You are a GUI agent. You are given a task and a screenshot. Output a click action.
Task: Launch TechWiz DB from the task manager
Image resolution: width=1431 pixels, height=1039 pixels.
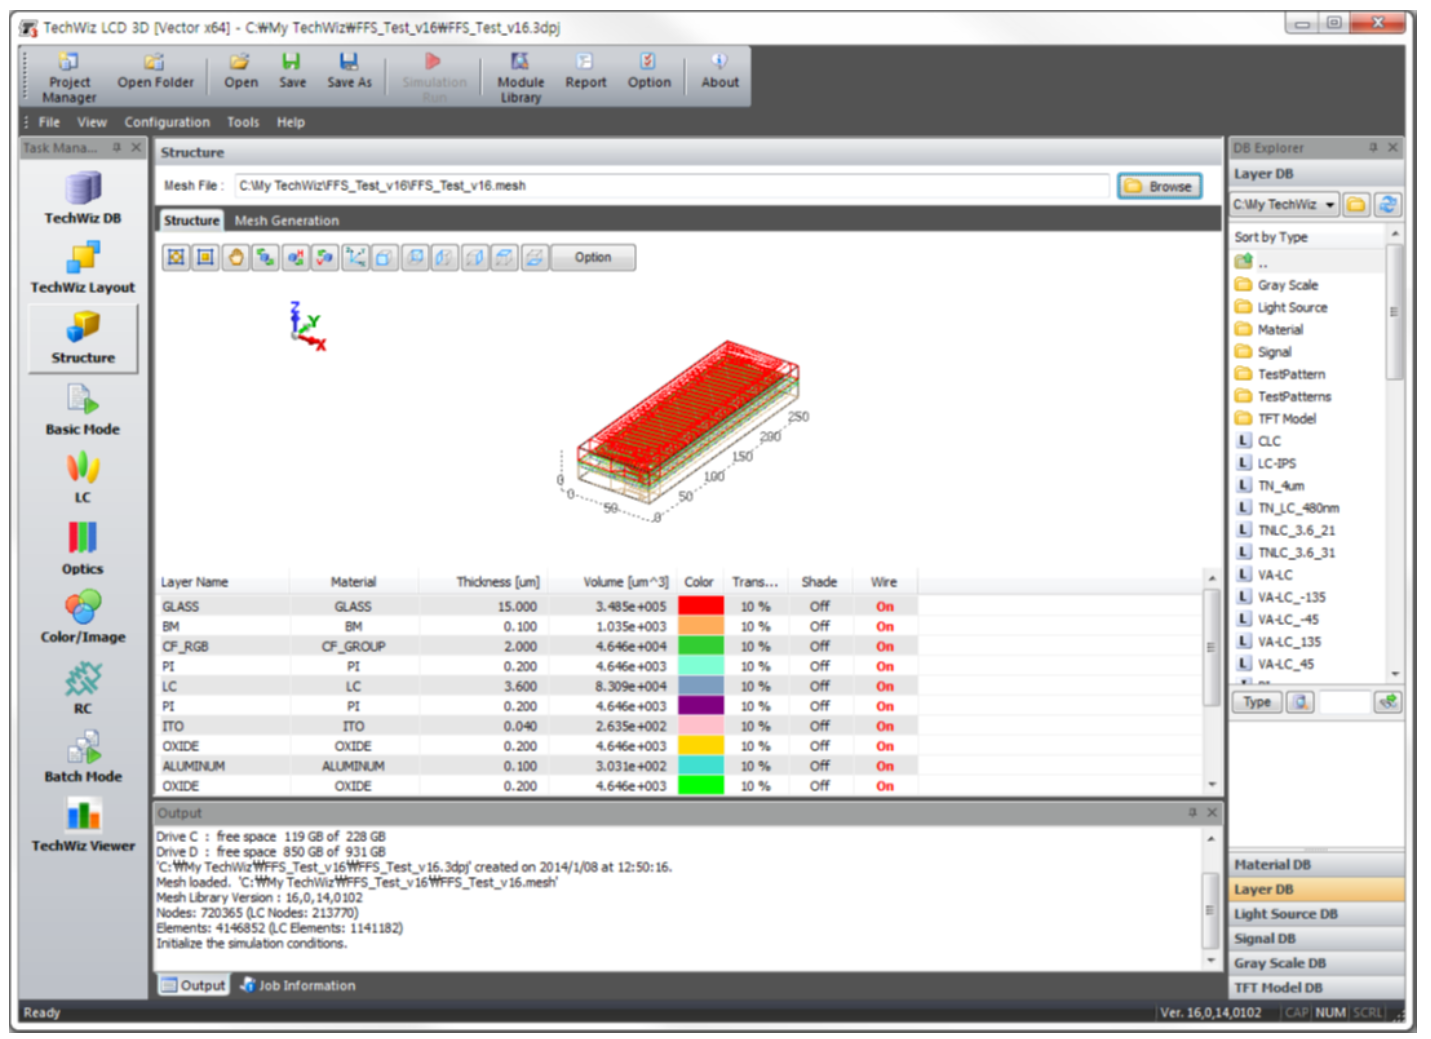[83, 197]
